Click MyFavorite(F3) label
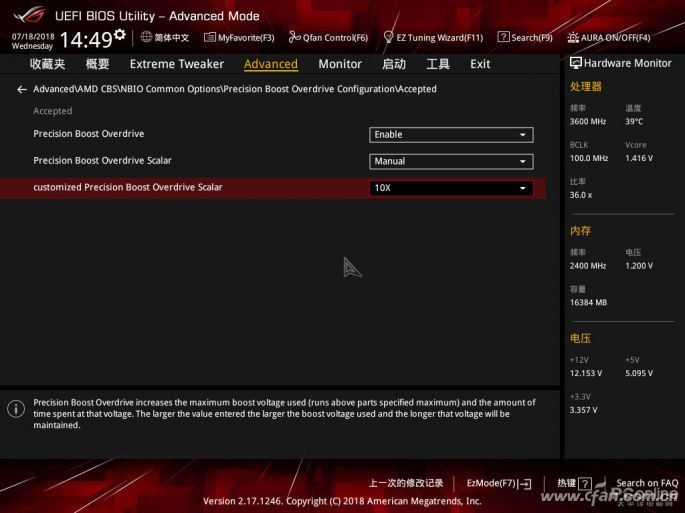 246,38
